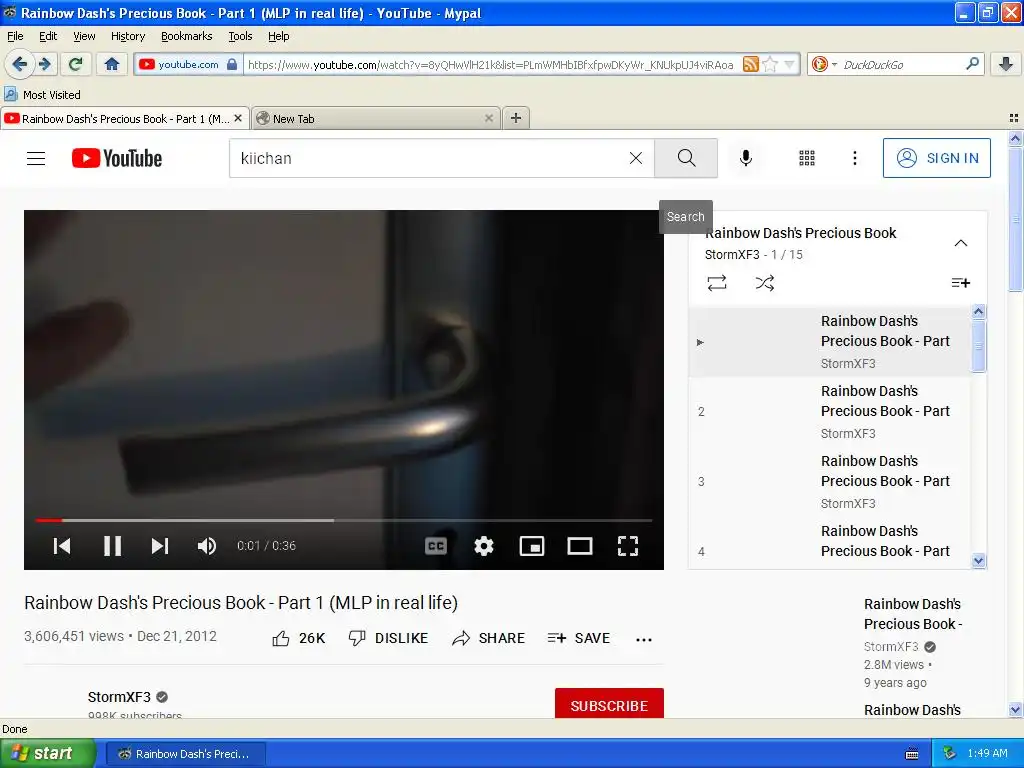
Task: Toggle loop playlist
Action: point(717,283)
